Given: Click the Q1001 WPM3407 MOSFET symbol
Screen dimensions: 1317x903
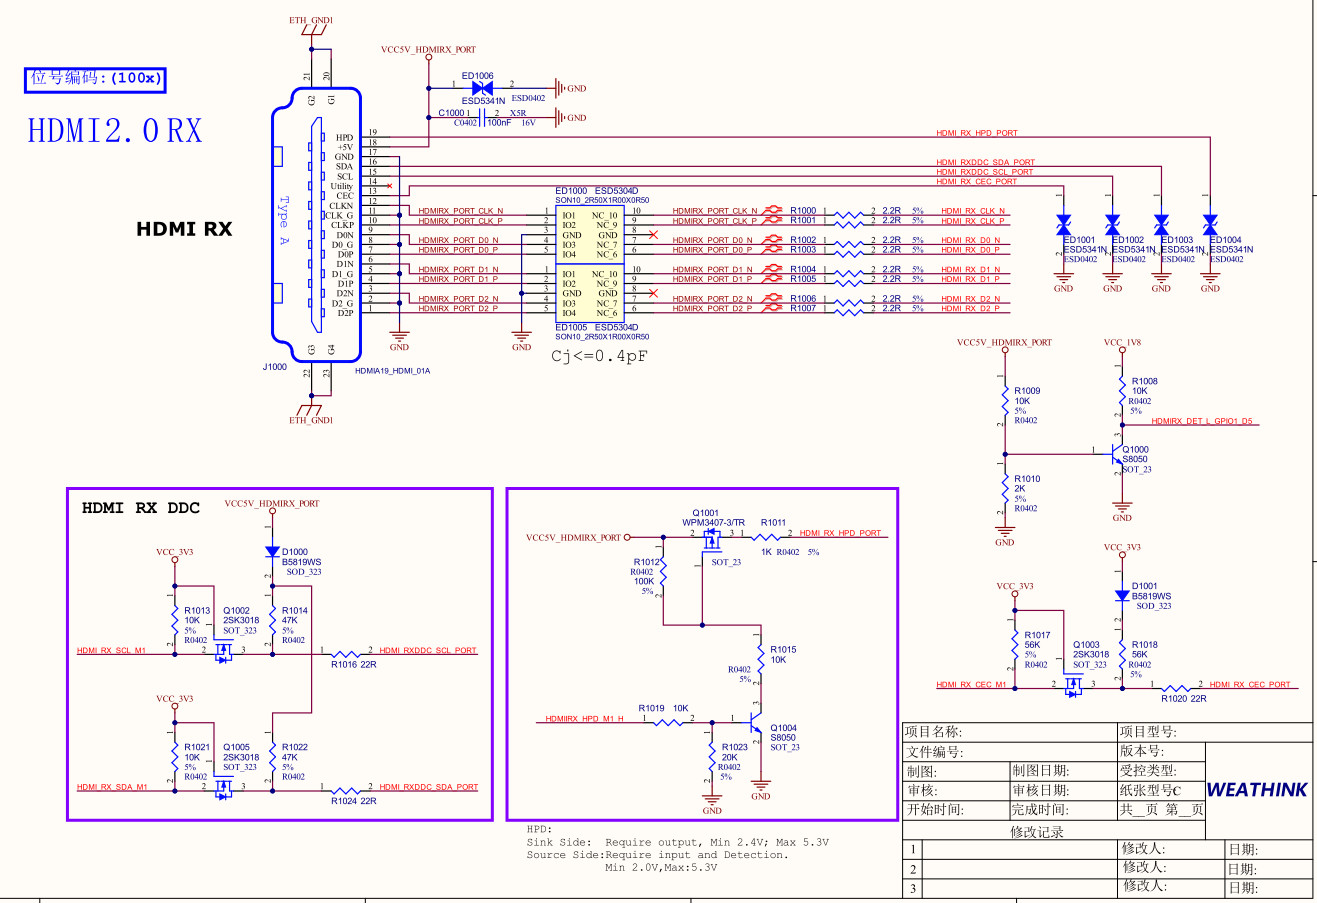Looking at the screenshot, I should tap(713, 541).
